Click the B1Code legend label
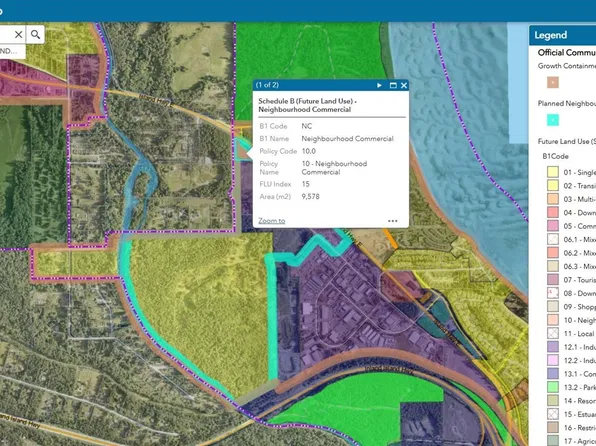Viewport: 596px width, 446px height. click(555, 156)
